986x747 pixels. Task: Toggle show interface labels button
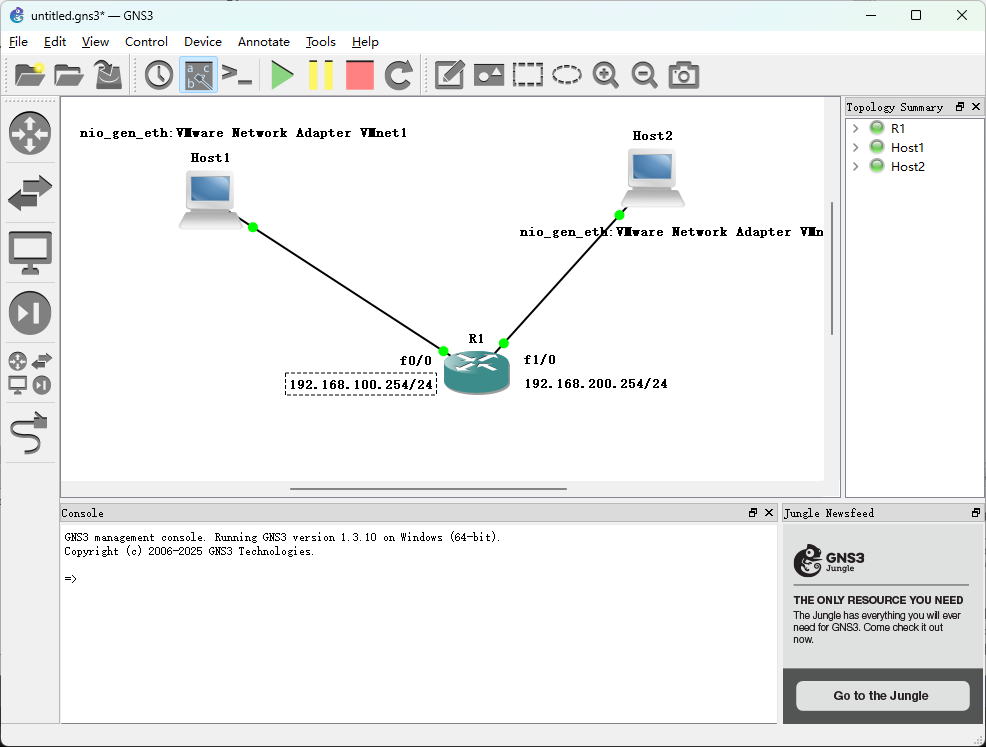(x=198, y=75)
